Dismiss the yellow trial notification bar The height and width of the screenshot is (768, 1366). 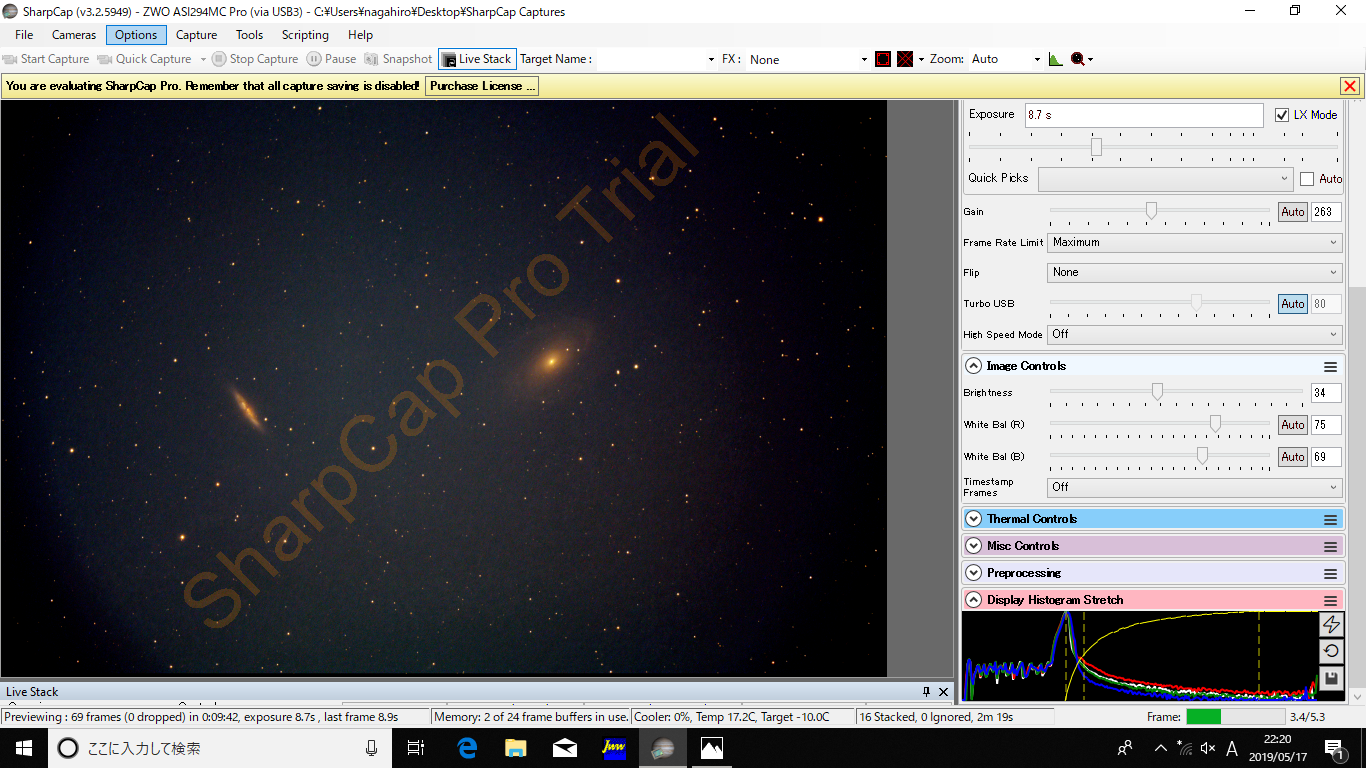1350,86
